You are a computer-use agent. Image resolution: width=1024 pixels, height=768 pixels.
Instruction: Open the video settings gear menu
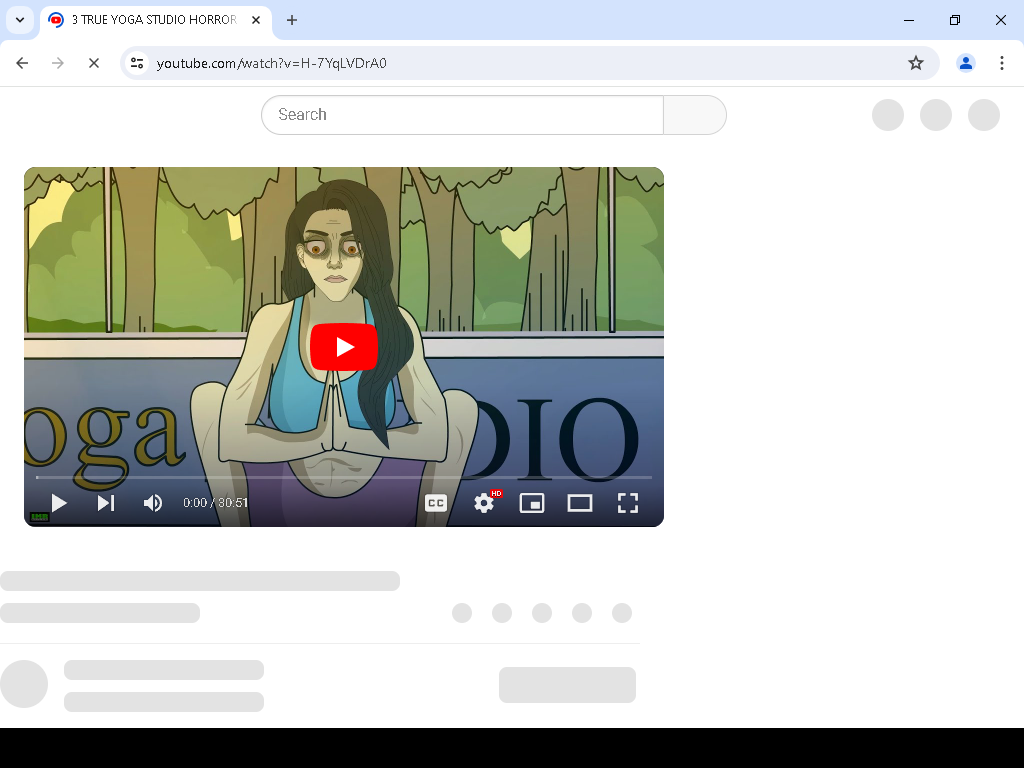pyautogui.click(x=484, y=503)
